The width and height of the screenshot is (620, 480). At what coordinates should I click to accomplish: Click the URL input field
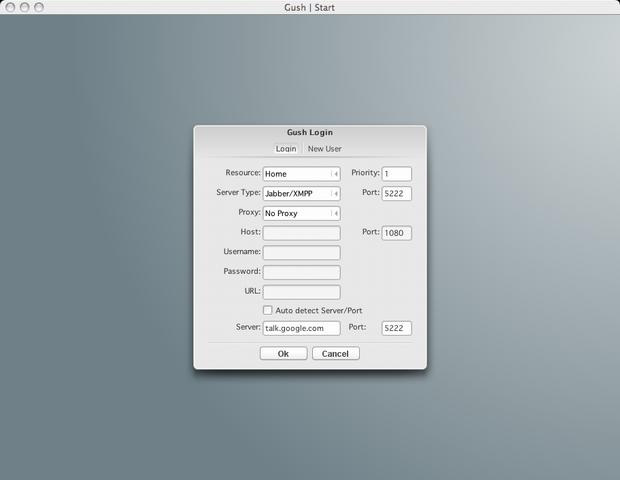[301, 292]
